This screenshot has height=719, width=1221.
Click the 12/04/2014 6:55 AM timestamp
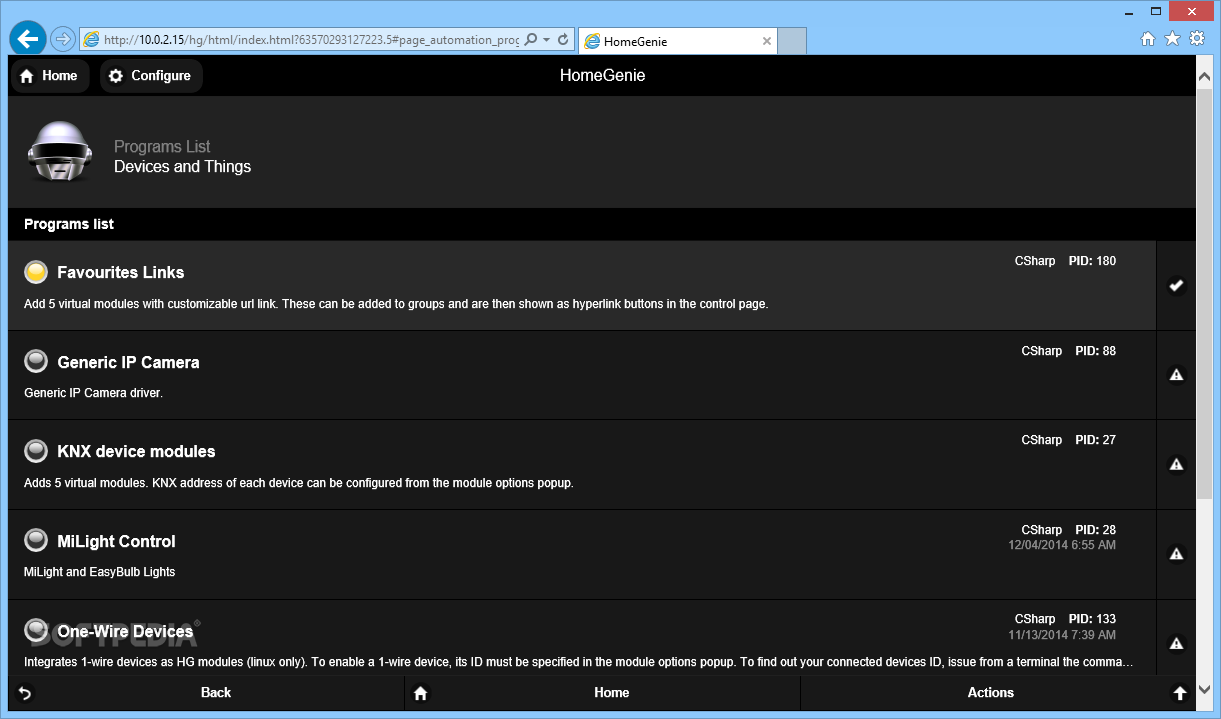1062,545
